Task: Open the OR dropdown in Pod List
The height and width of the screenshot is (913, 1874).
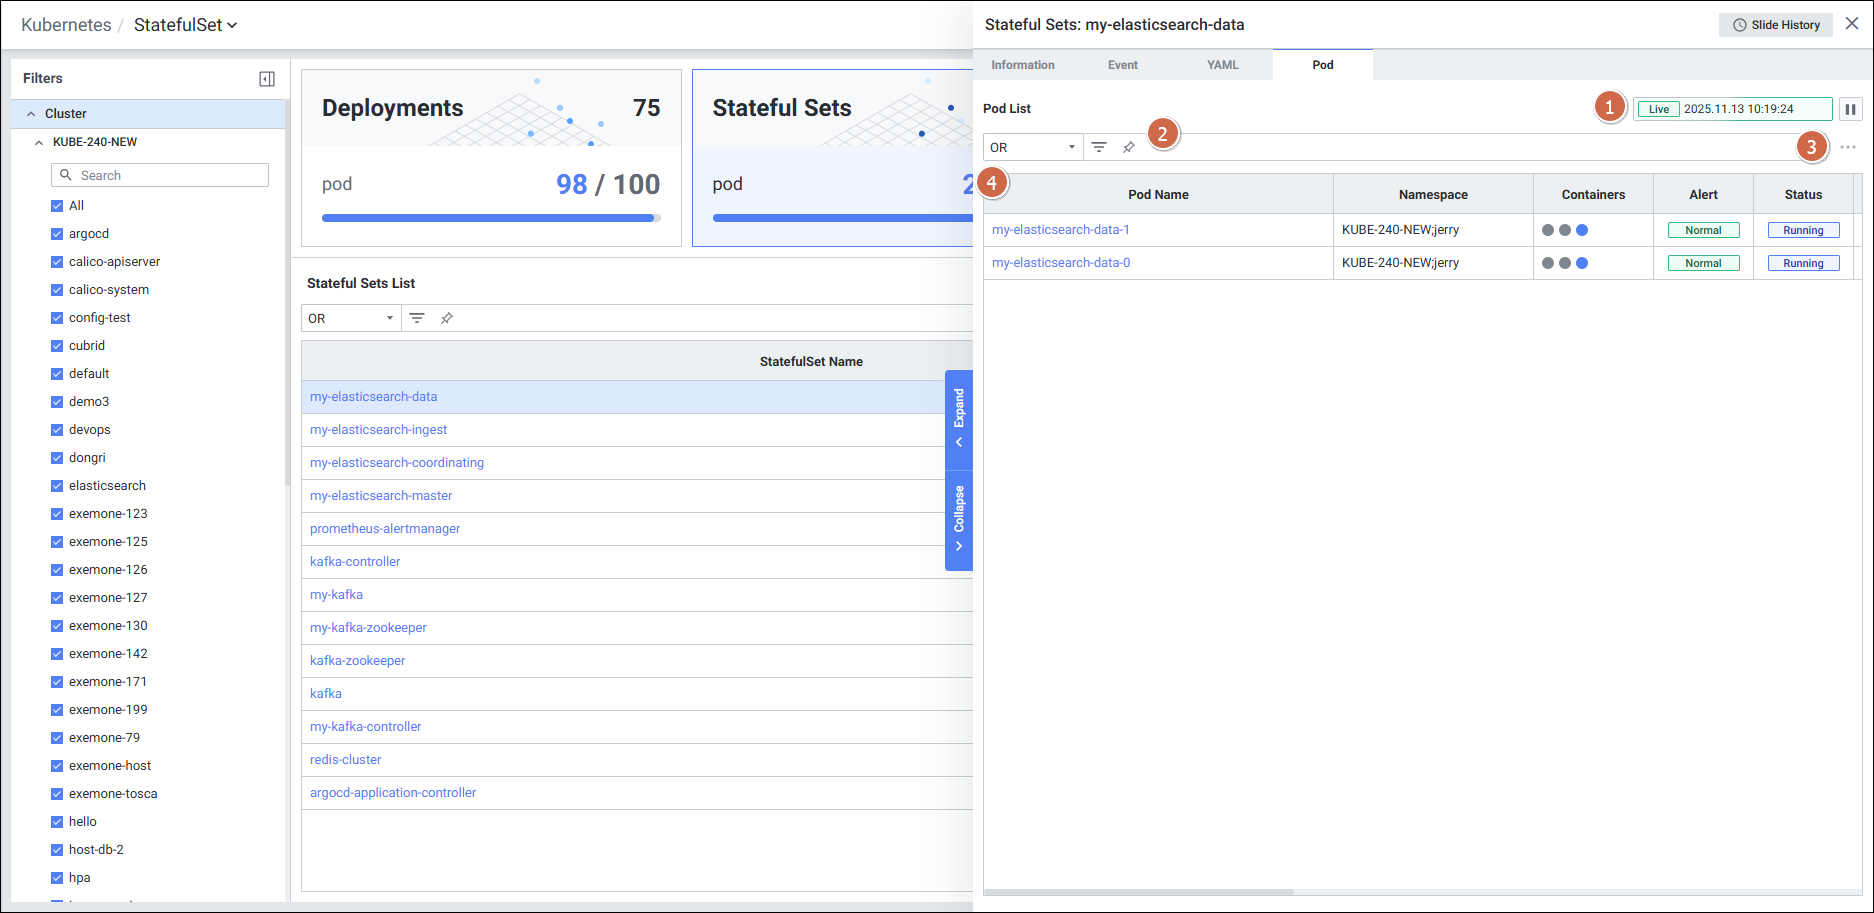Action: tap(1032, 147)
